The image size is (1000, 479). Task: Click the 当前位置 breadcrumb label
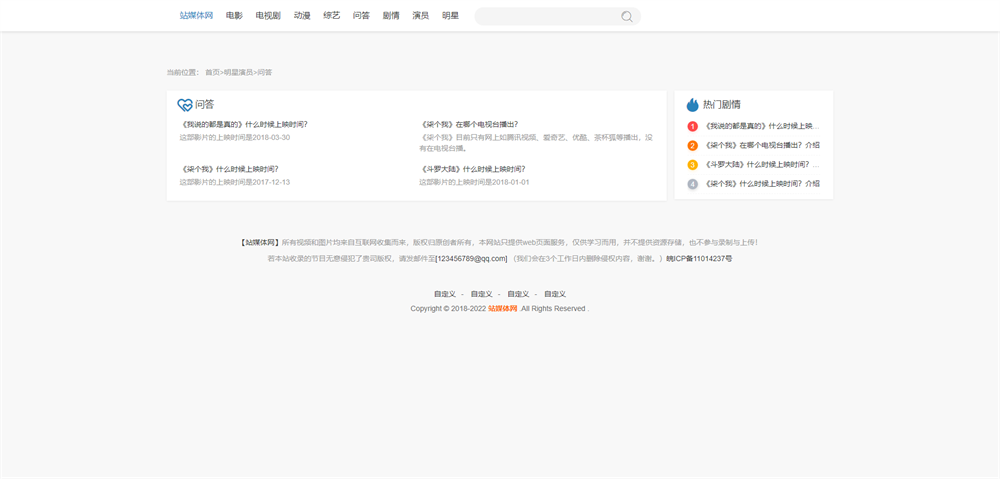click(x=182, y=73)
